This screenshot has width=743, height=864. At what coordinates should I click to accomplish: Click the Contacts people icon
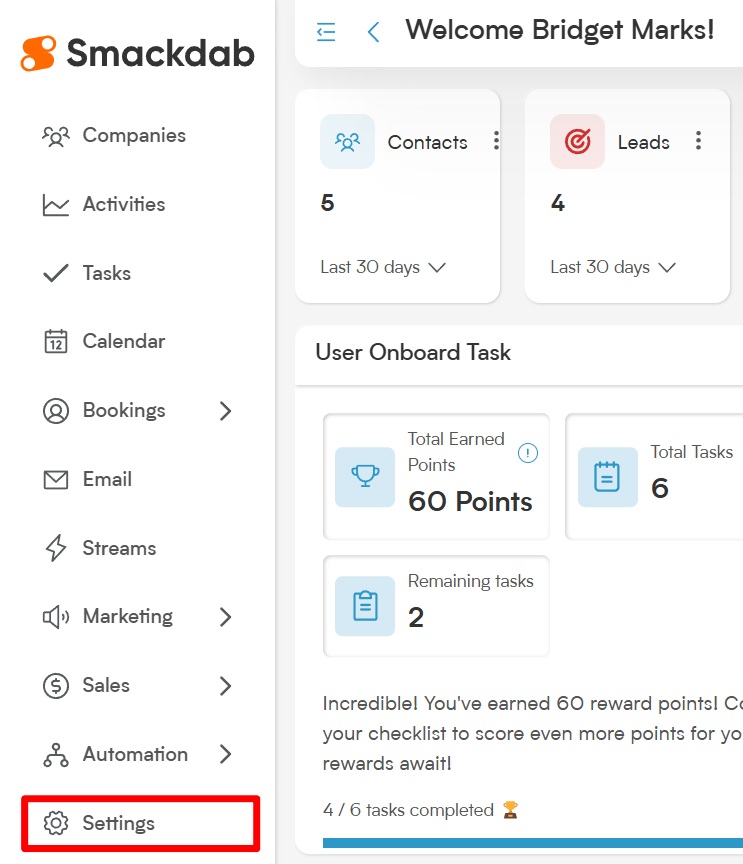click(x=347, y=142)
